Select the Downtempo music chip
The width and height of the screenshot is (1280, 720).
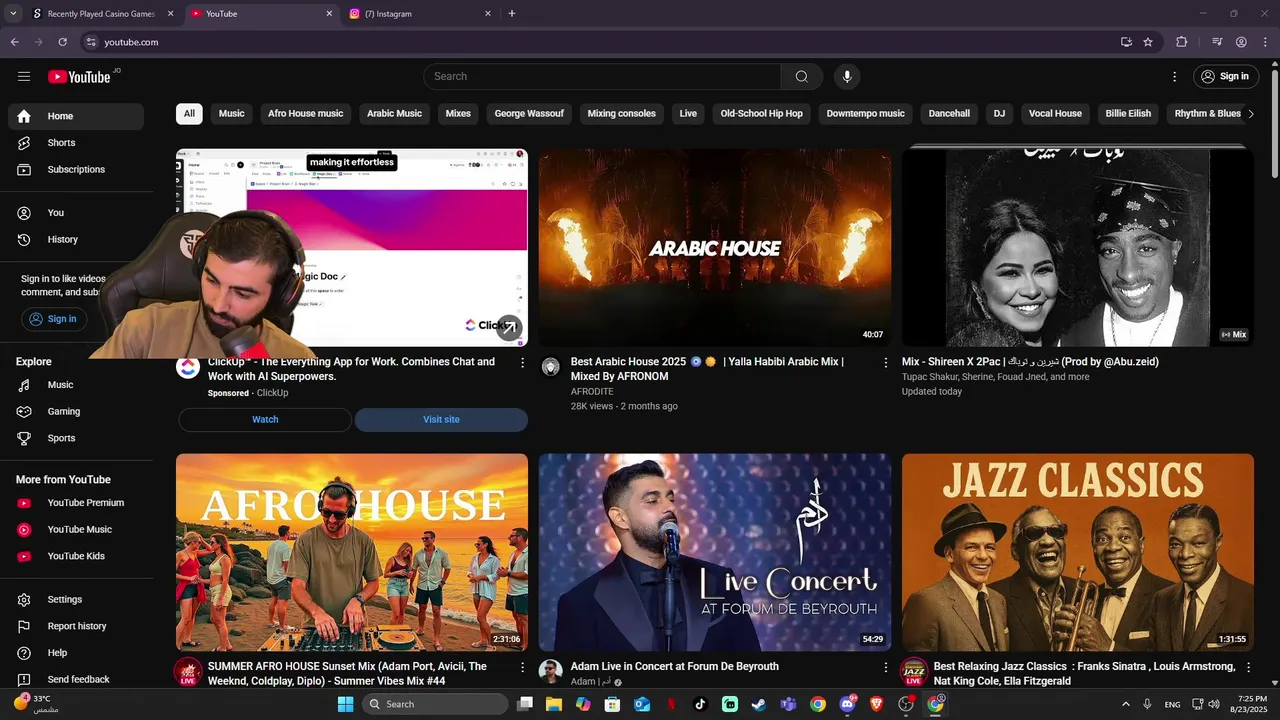[x=865, y=113]
